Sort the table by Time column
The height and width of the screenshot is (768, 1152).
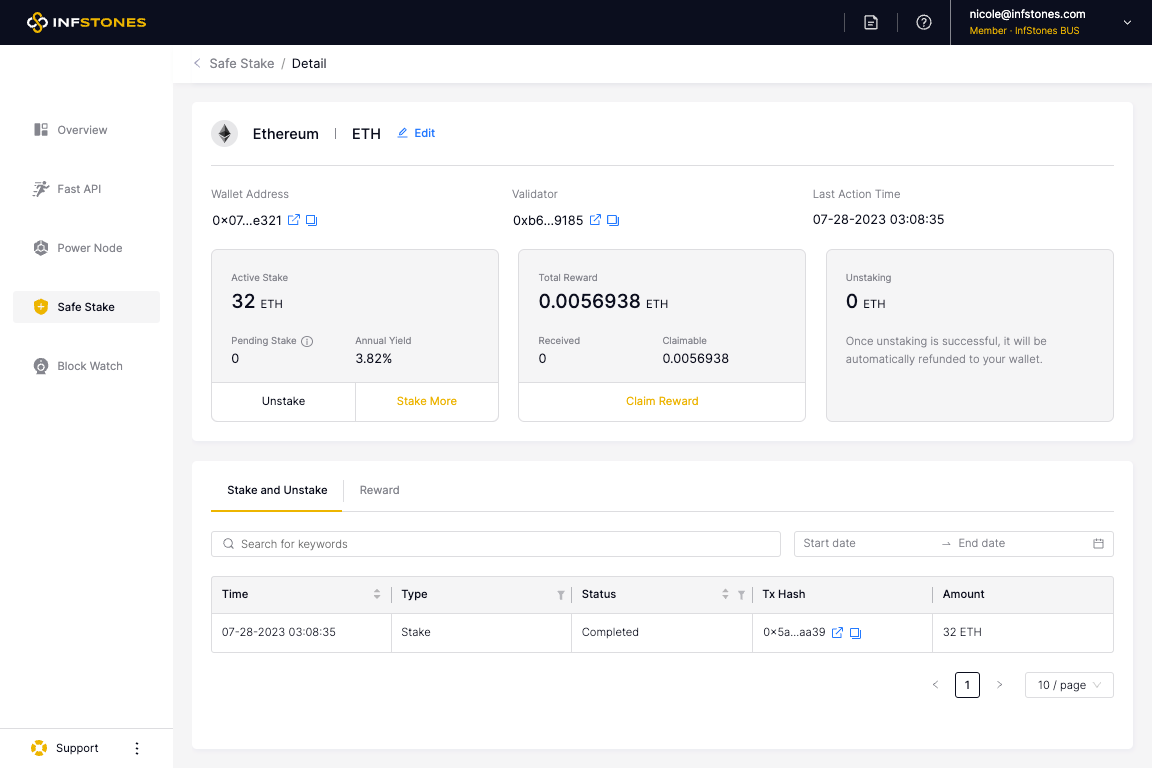point(377,594)
